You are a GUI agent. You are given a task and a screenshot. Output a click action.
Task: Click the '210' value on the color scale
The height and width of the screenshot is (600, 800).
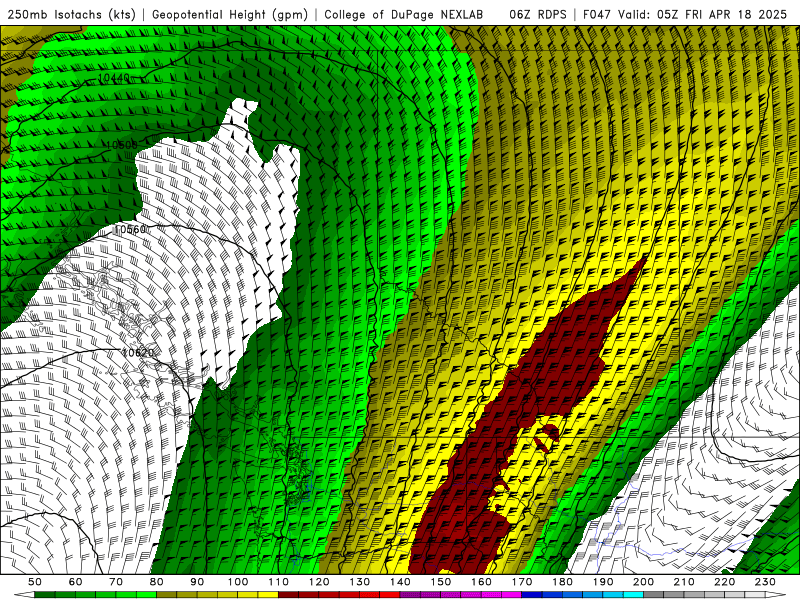coord(685,582)
